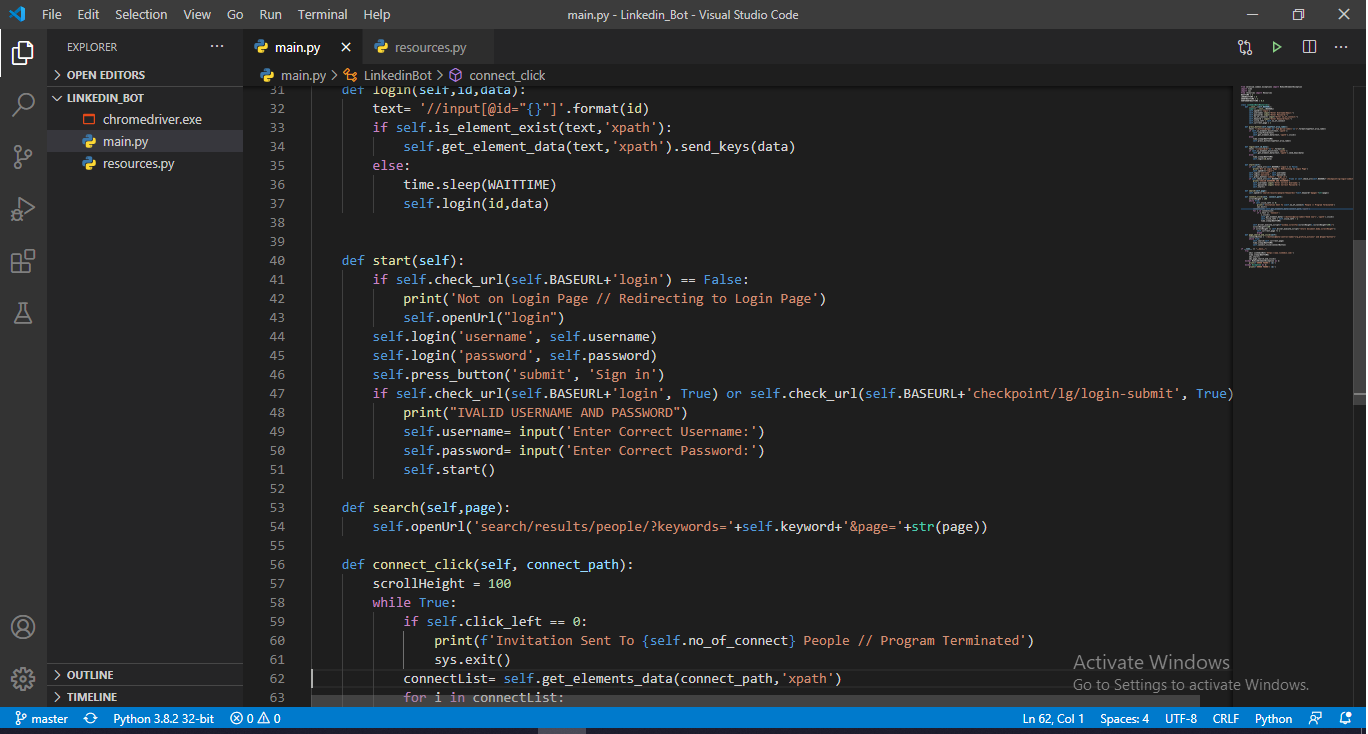Split the editor to the right
This screenshot has height=734, width=1368.
pos(1309,47)
